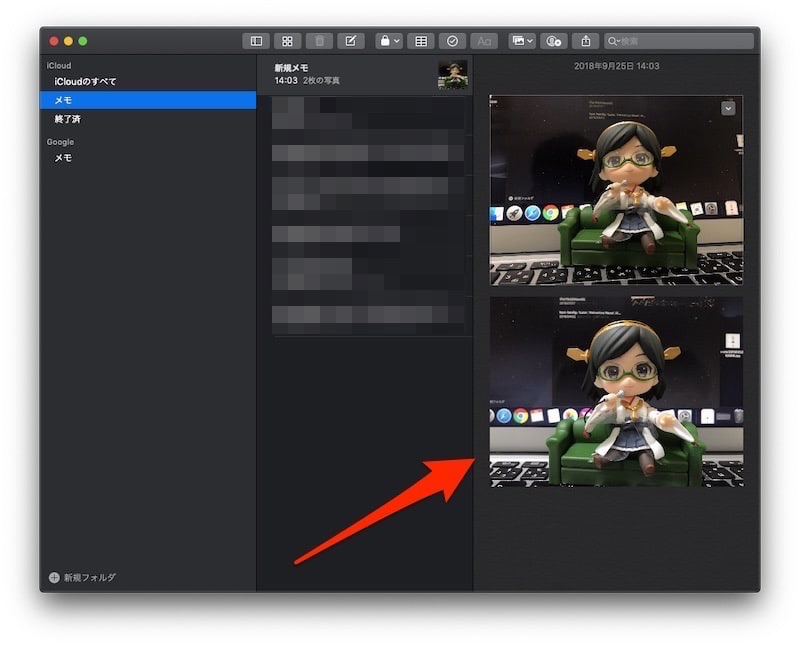Open the Aa text format button

click(x=484, y=41)
